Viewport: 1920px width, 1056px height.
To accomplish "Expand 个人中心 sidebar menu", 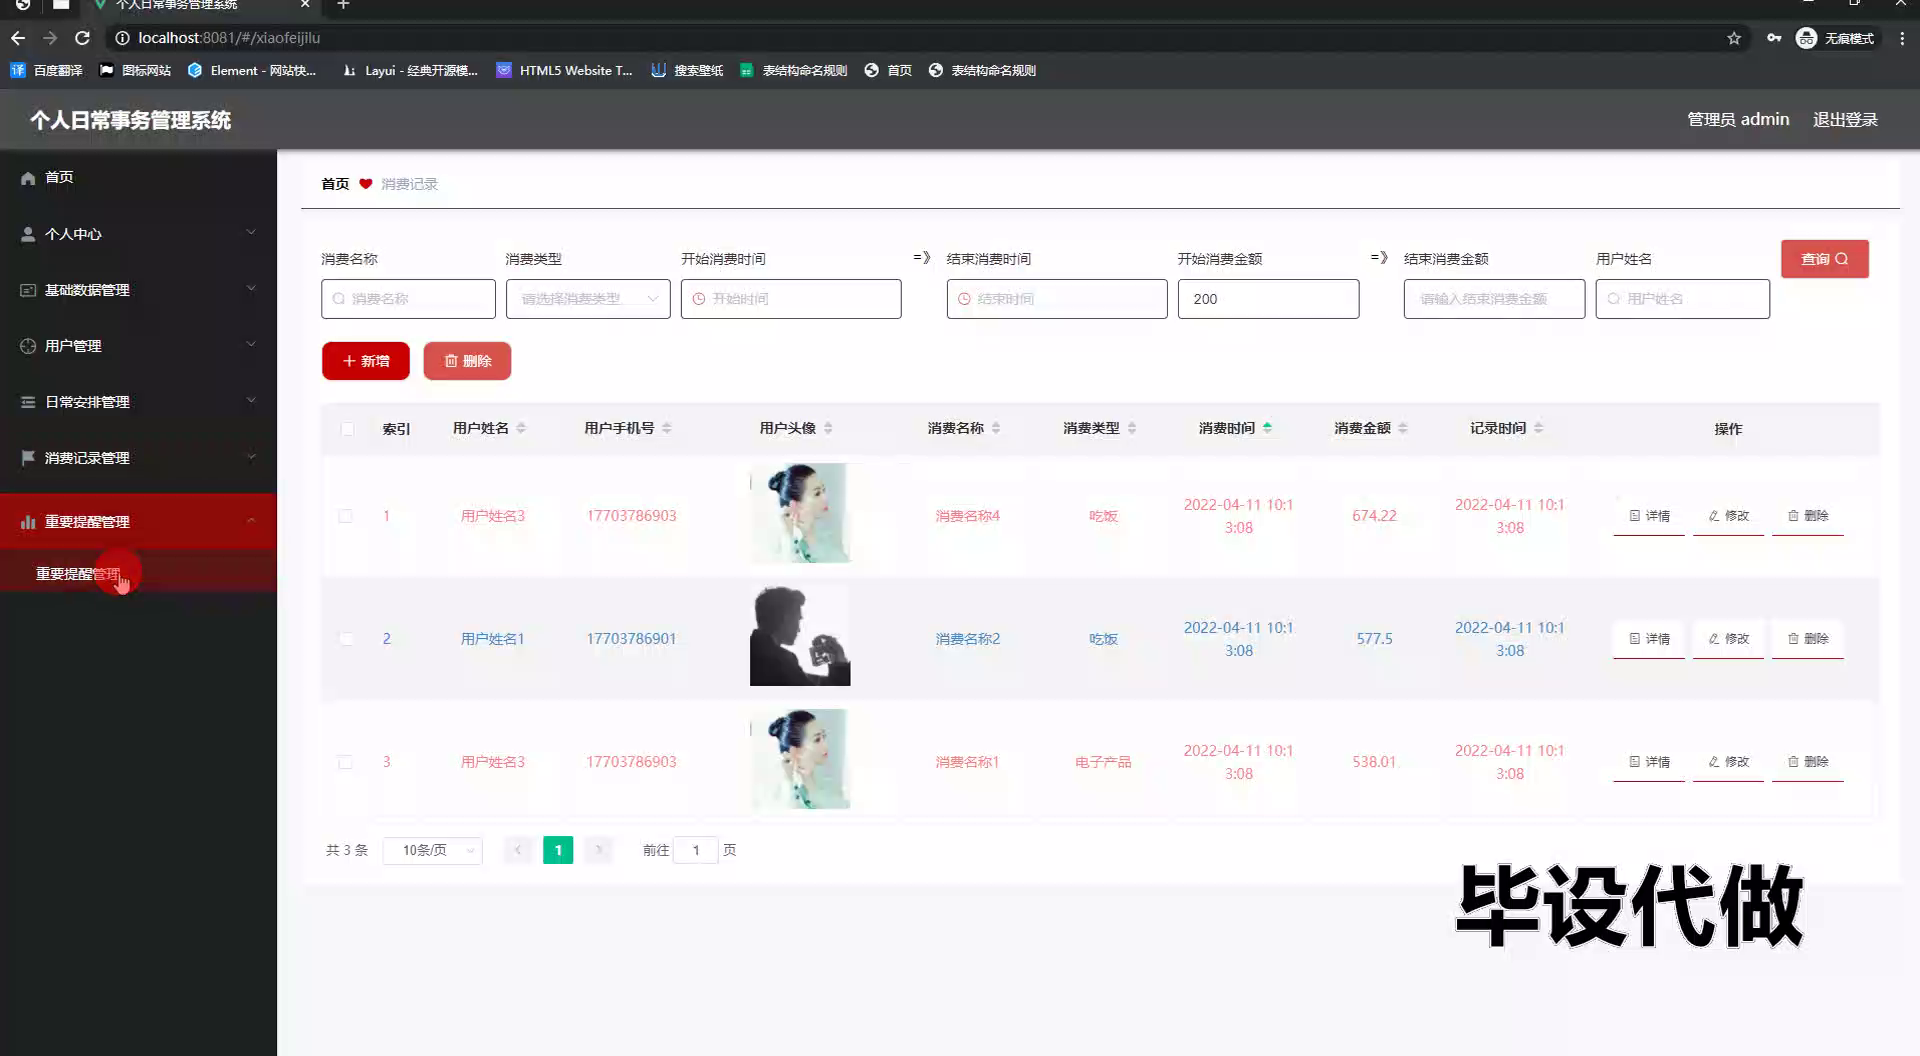I will pos(138,234).
